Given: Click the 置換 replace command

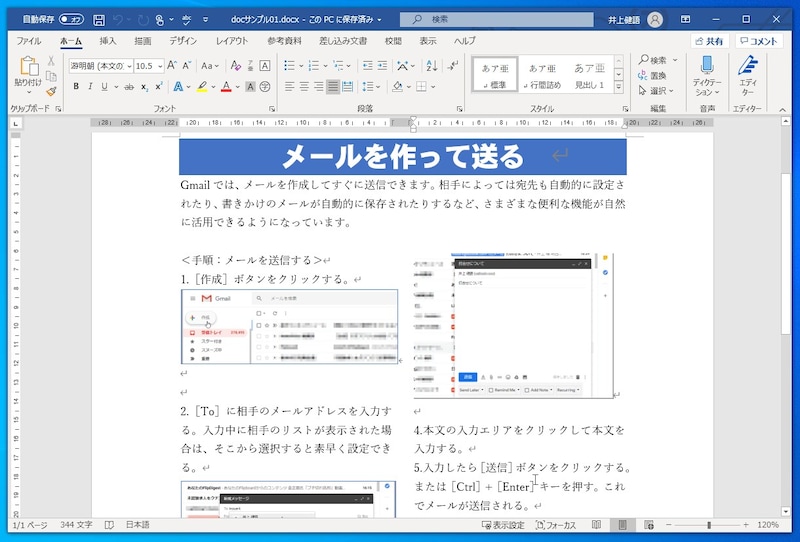Looking at the screenshot, I should pyautogui.click(x=657, y=75).
